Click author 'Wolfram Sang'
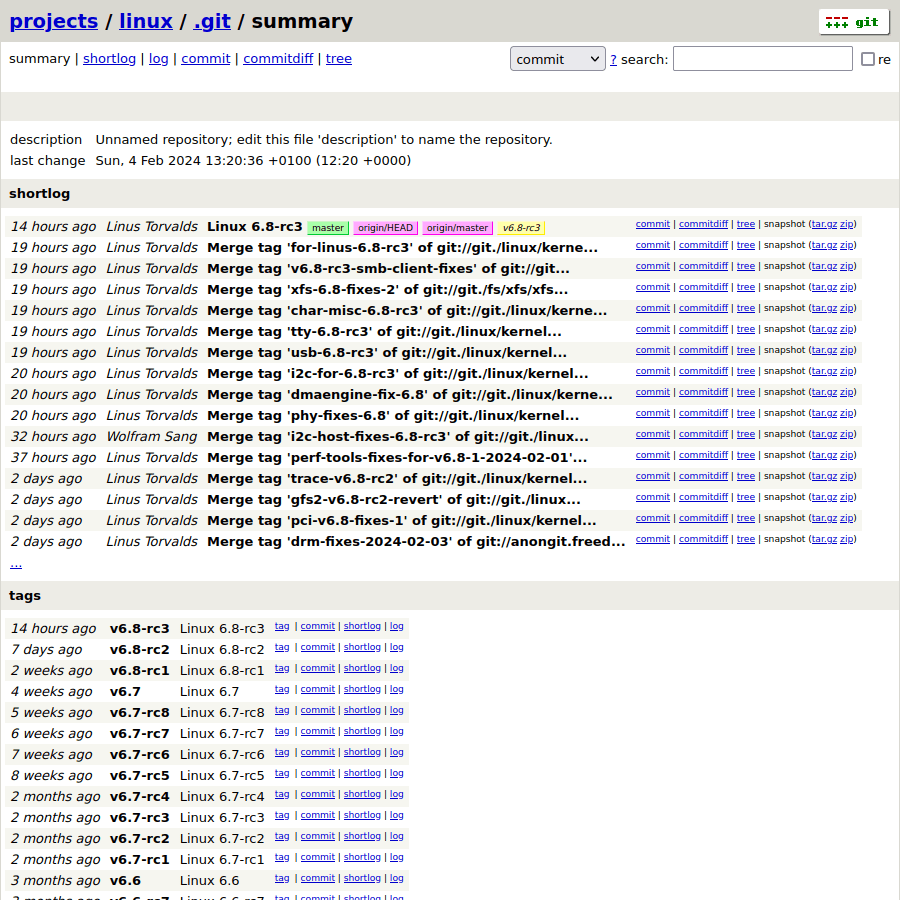 tap(152, 437)
